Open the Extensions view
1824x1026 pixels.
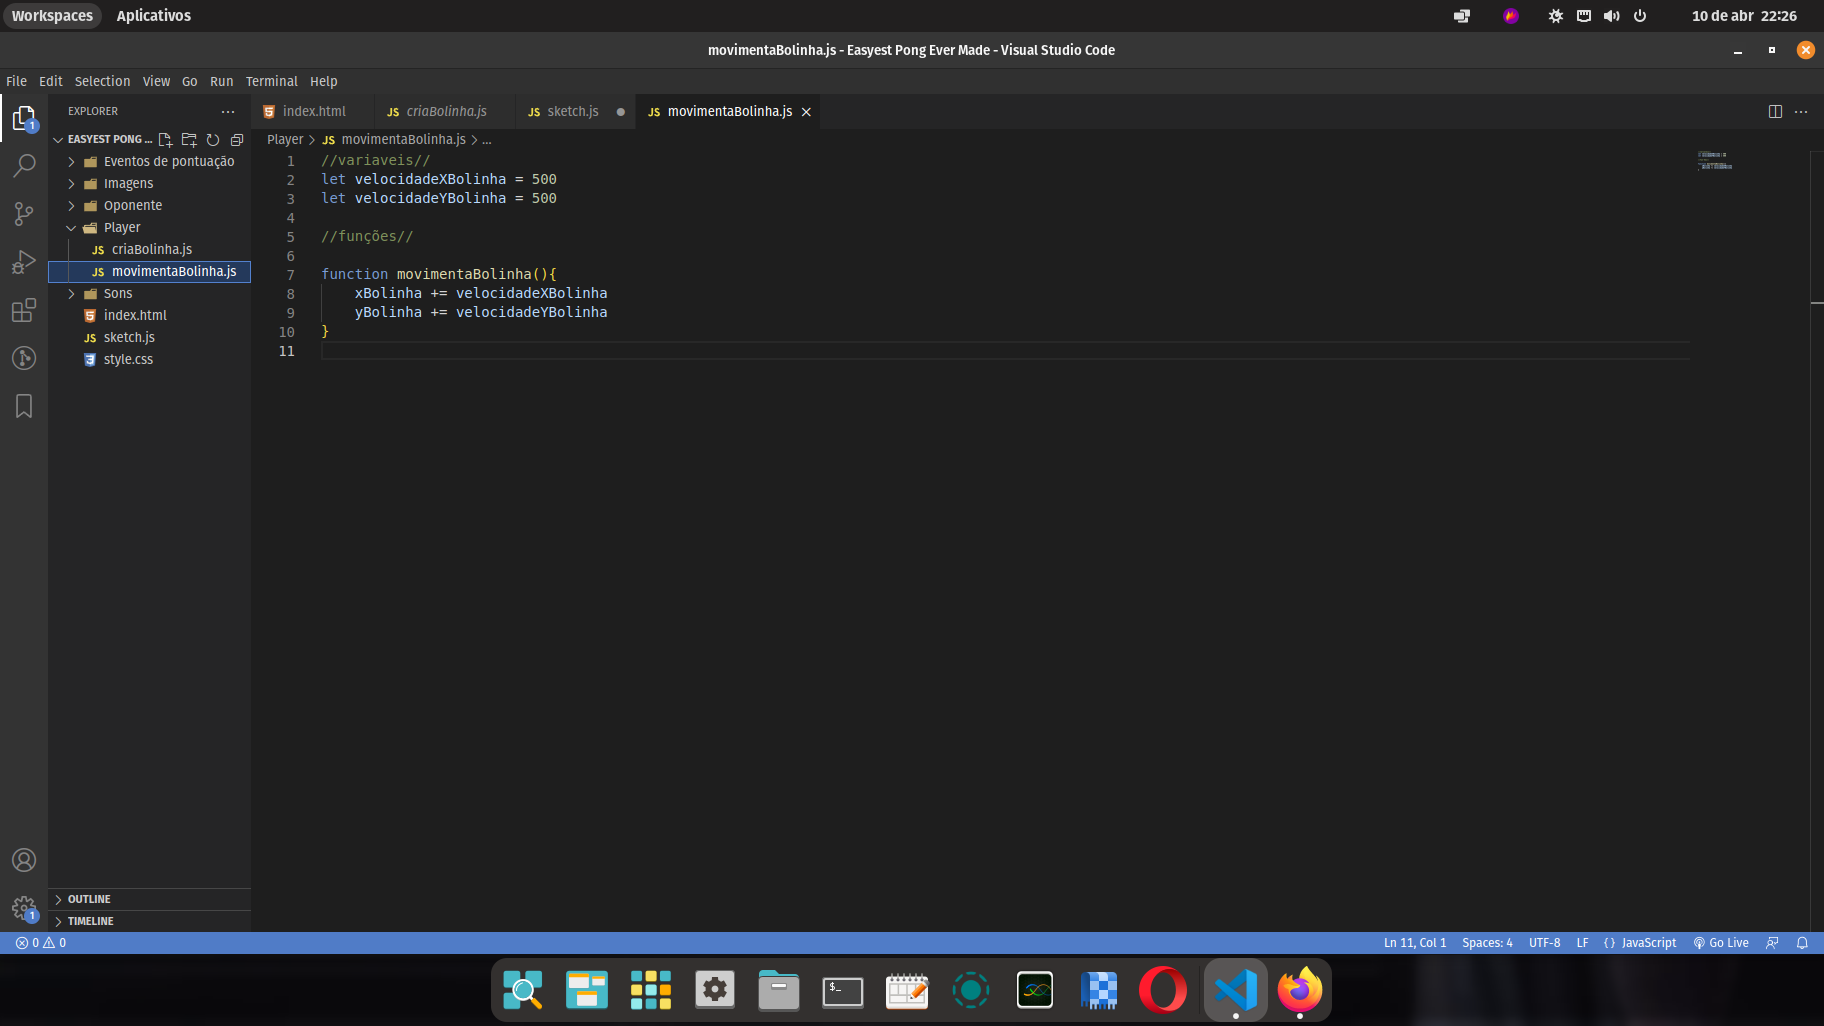[24, 310]
